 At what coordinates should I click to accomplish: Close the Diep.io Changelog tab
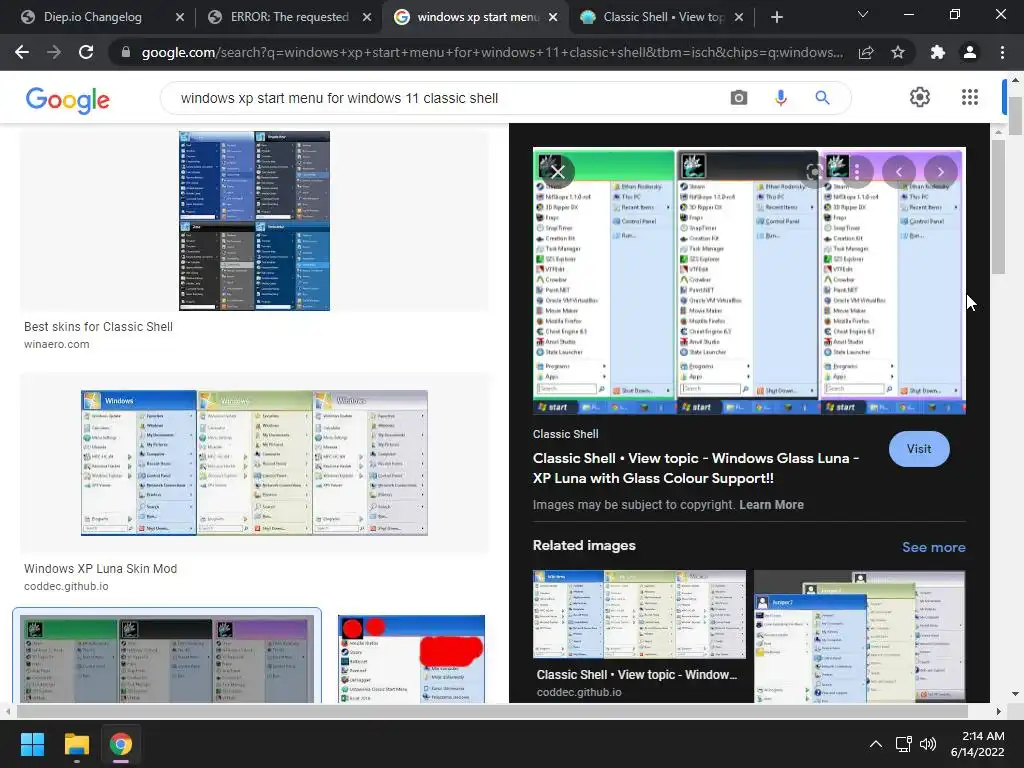180,18
